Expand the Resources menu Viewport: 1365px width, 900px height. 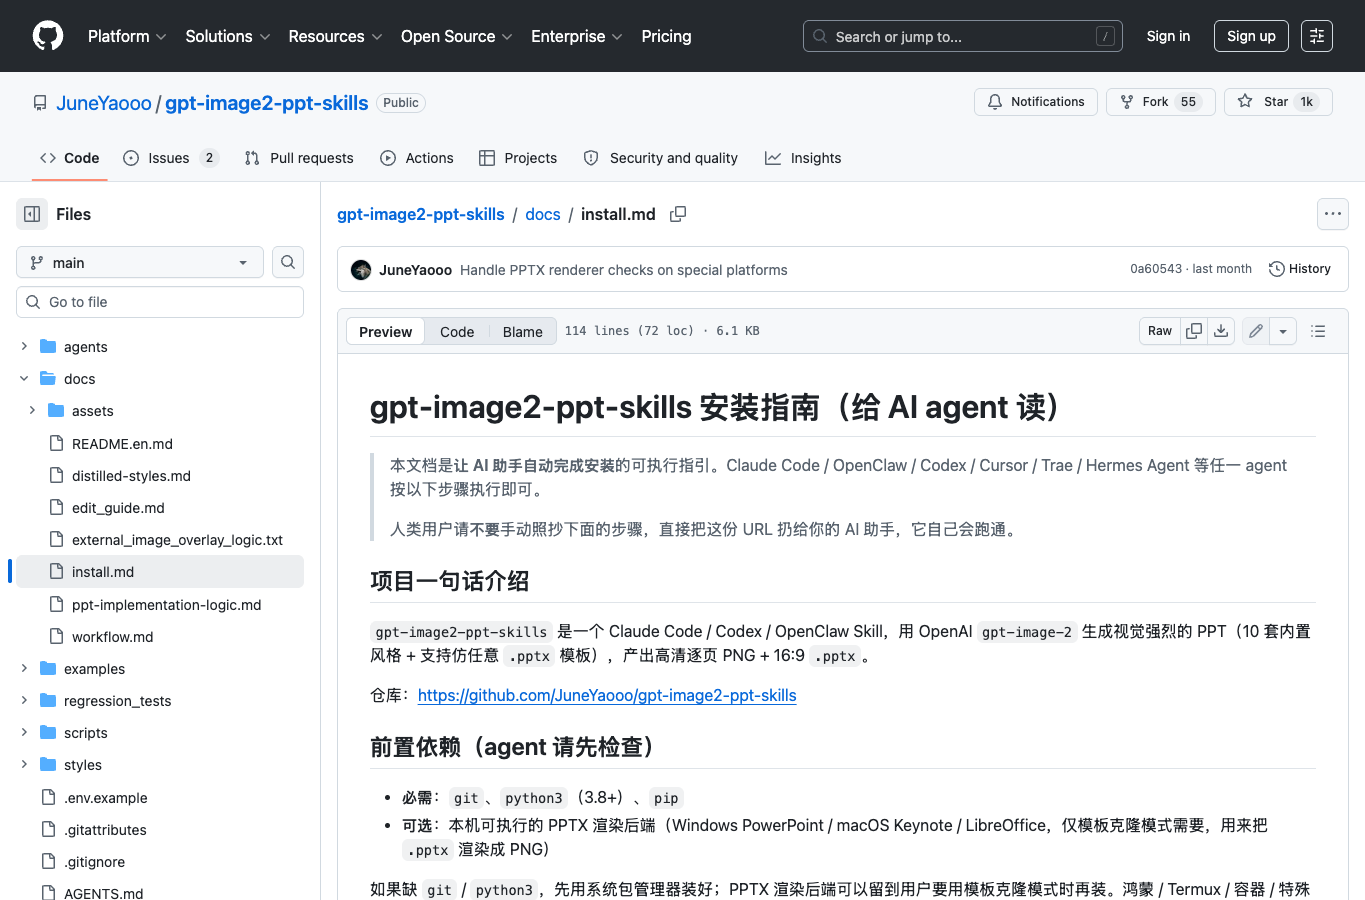(335, 36)
